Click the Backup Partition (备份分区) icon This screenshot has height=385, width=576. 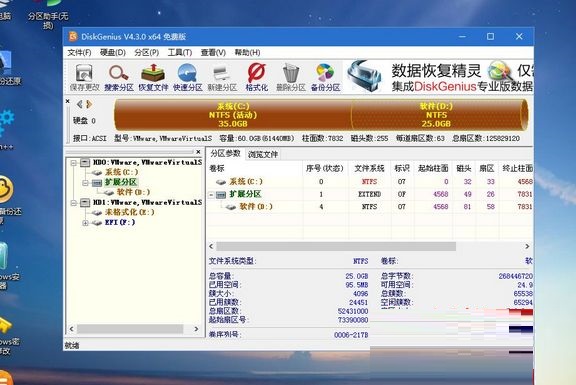[325, 77]
